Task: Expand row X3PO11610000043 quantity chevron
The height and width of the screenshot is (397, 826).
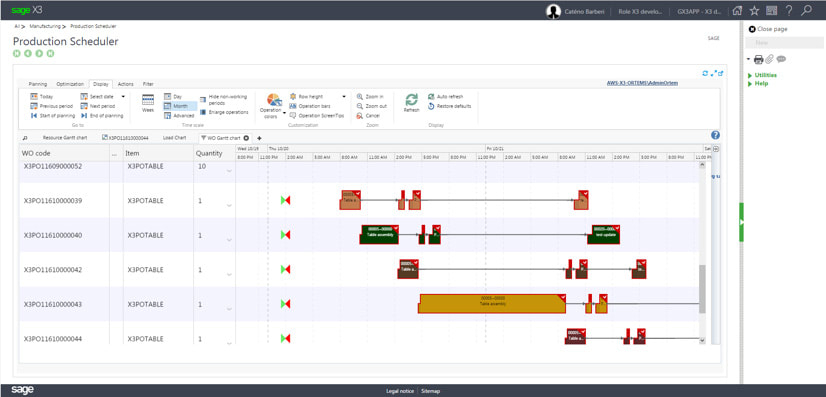Action: click(x=229, y=309)
